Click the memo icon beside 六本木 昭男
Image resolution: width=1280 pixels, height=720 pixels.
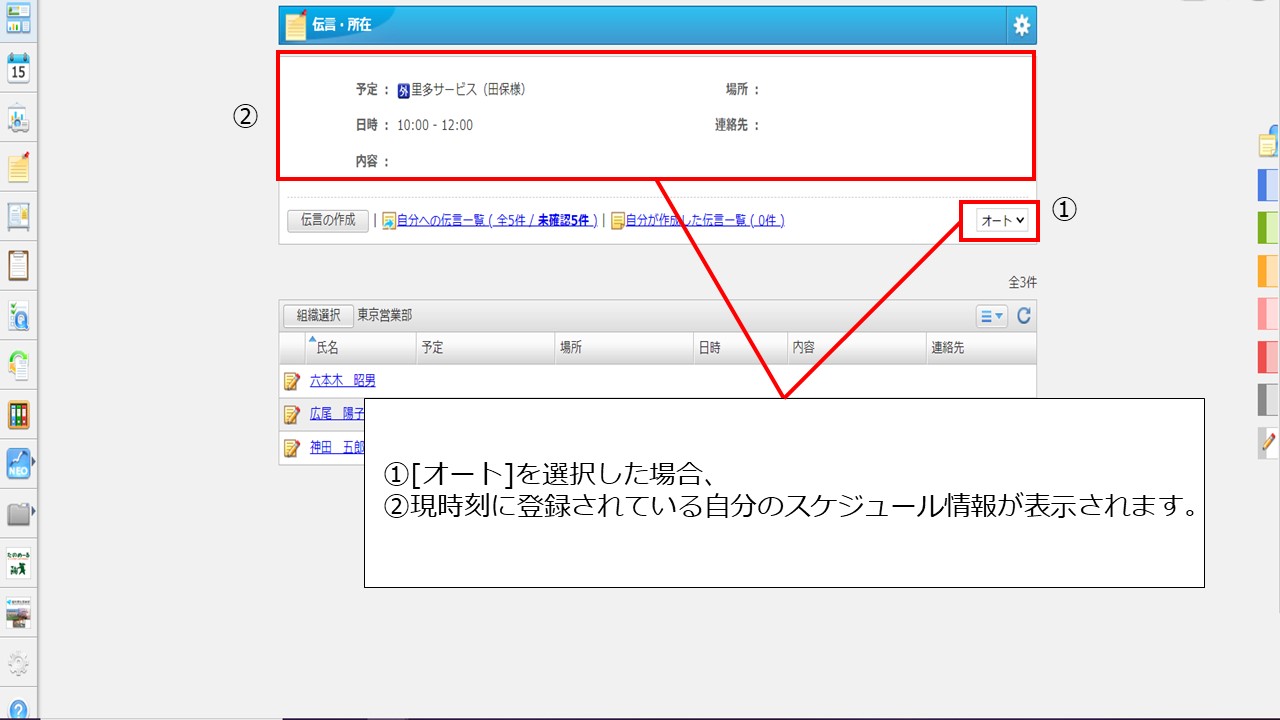tap(292, 381)
